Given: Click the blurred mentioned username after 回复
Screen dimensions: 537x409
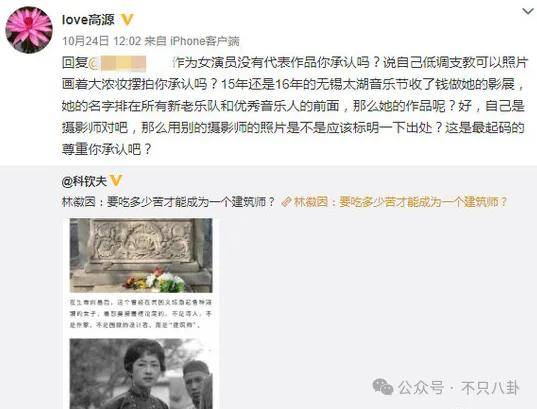Looking at the screenshot, I should 118,63.
